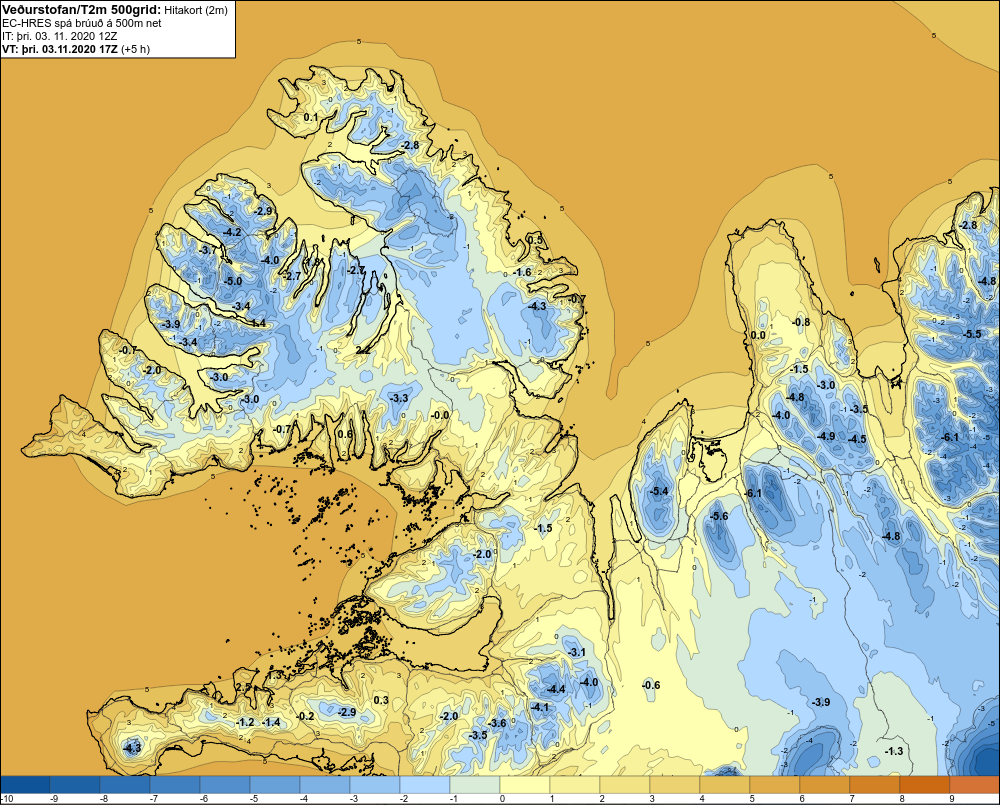This screenshot has height=805, width=1000.
Task: Click the legend swatch between -2 and -1
Action: (x=425, y=784)
